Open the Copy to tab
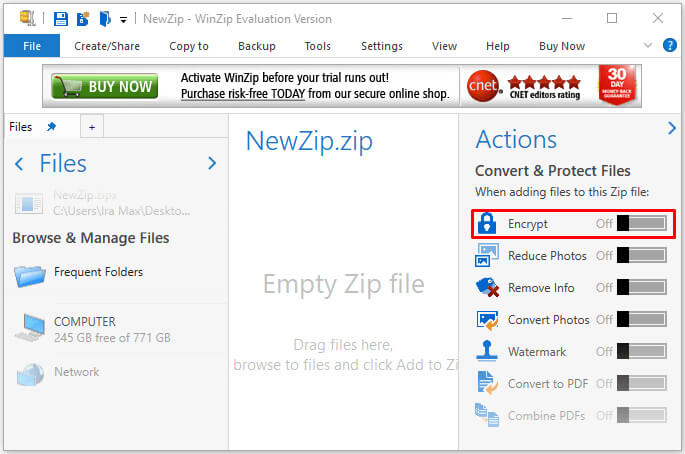Viewport: 685px width, 454px height. pyautogui.click(x=189, y=46)
